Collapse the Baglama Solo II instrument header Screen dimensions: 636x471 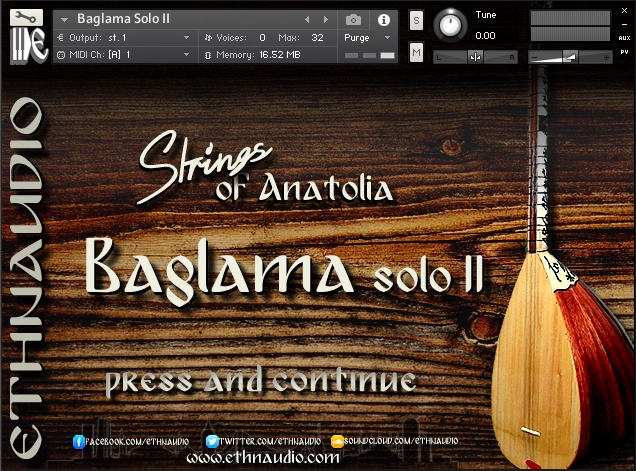click(64, 19)
